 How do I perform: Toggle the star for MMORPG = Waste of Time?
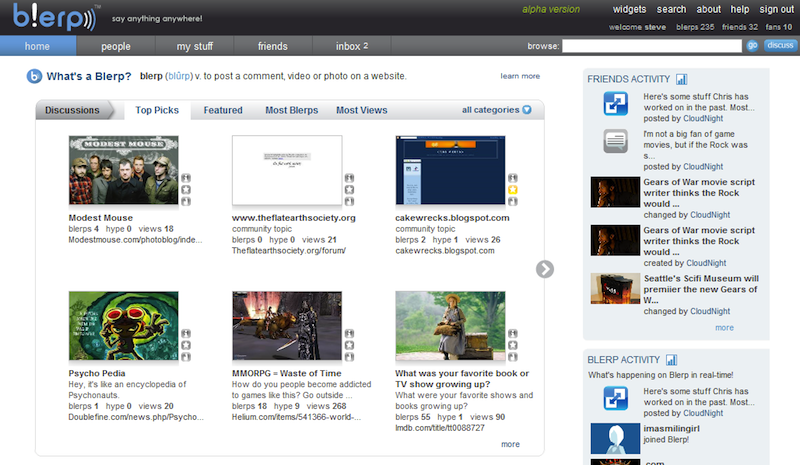pyautogui.click(x=349, y=345)
